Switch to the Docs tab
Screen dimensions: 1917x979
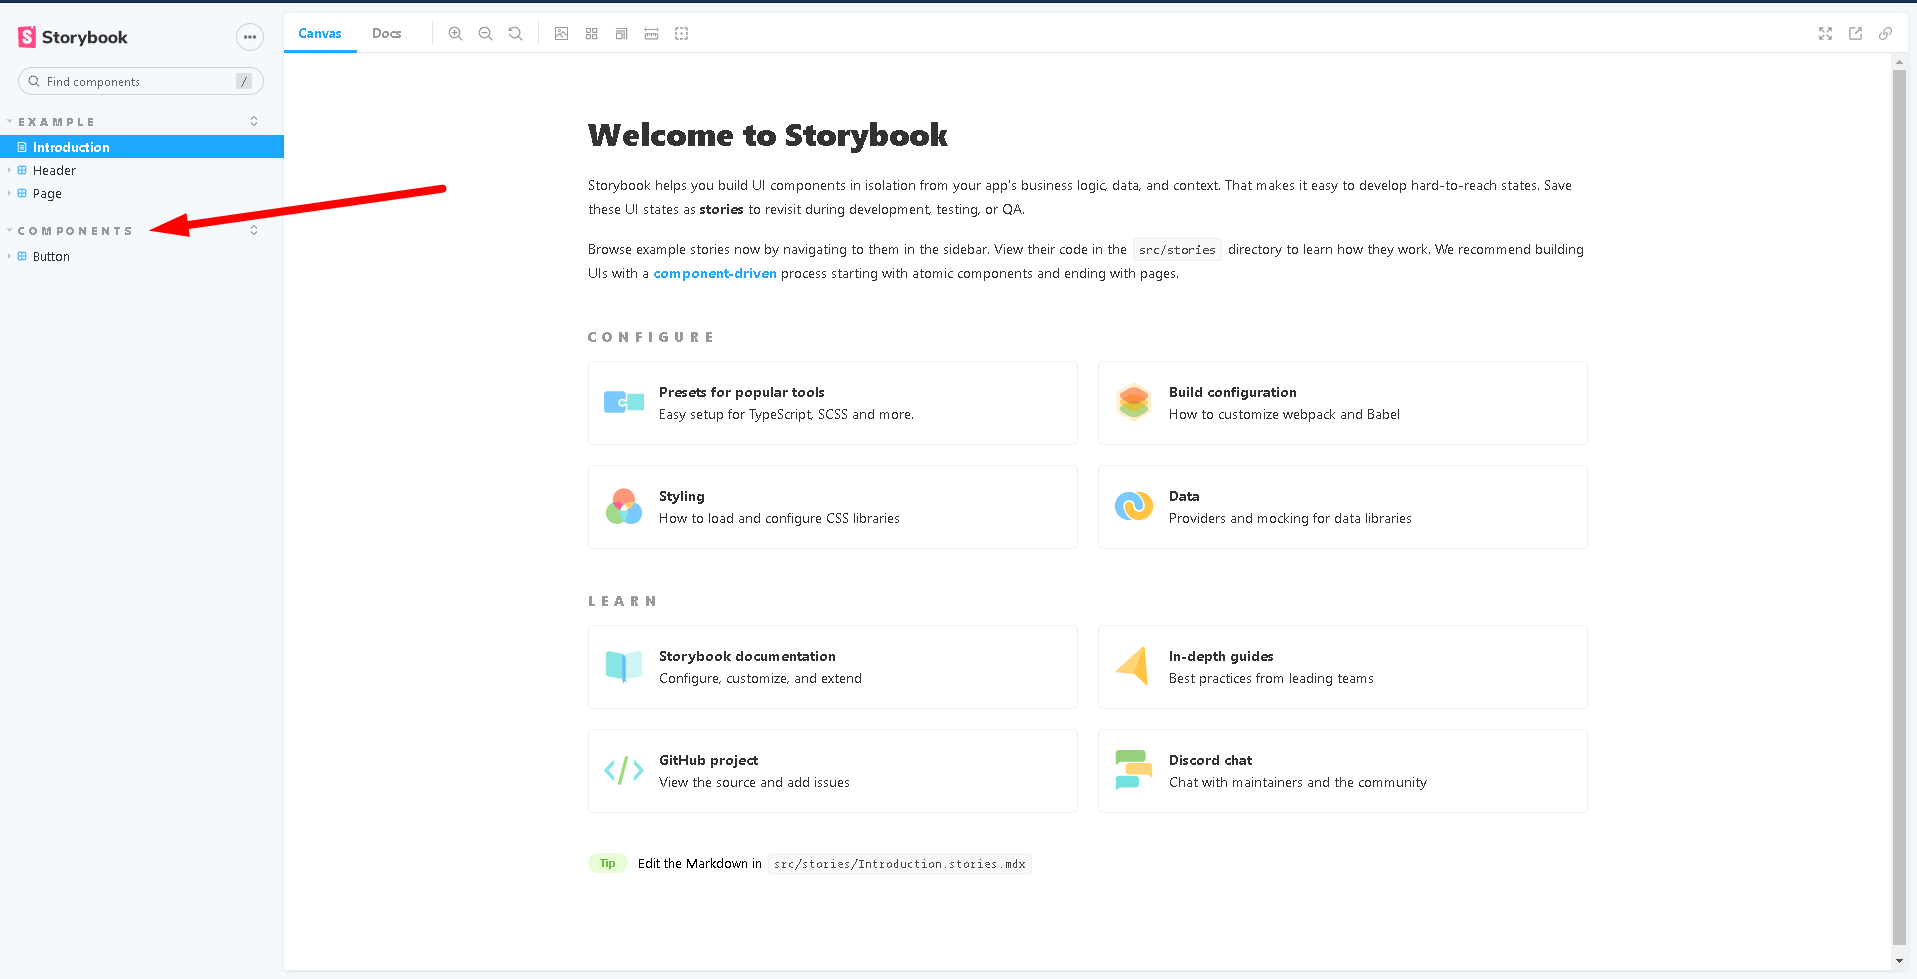pos(386,34)
